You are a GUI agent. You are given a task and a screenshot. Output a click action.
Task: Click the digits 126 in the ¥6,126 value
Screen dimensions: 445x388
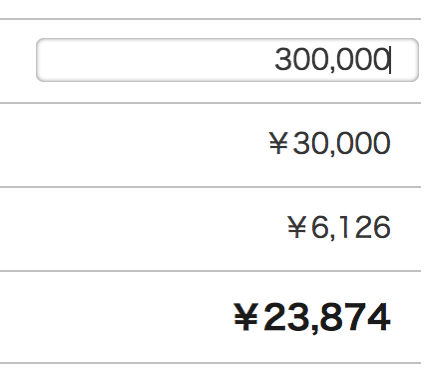364,227
